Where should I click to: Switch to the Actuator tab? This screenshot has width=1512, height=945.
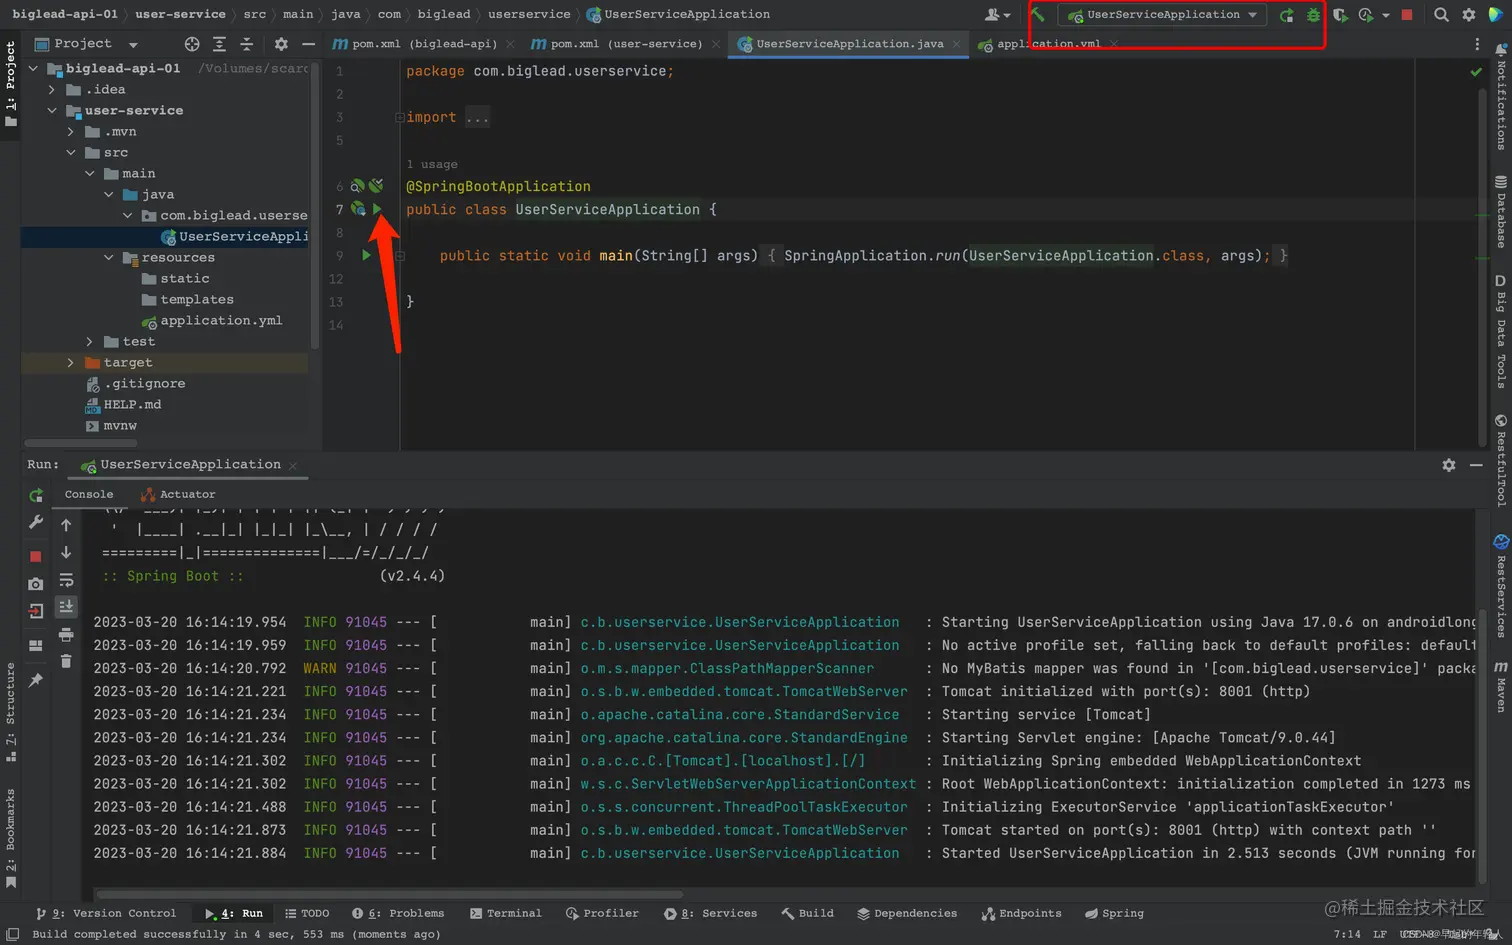click(x=178, y=494)
